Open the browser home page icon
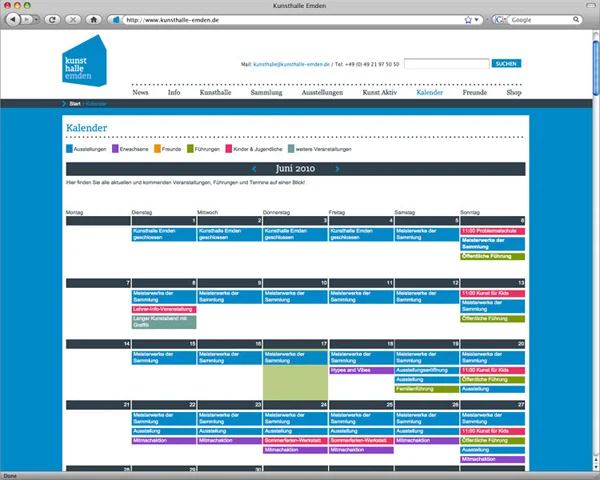The image size is (600, 480). click(93, 19)
